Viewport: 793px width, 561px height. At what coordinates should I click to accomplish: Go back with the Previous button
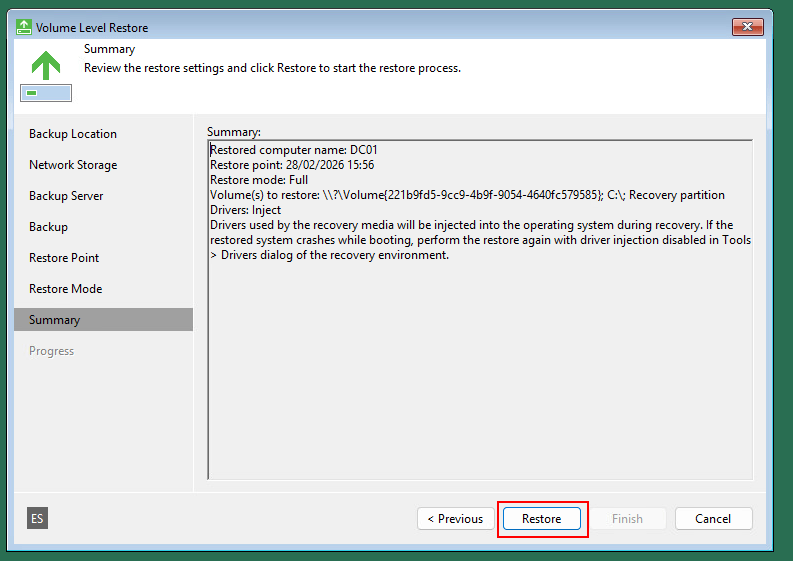455,519
